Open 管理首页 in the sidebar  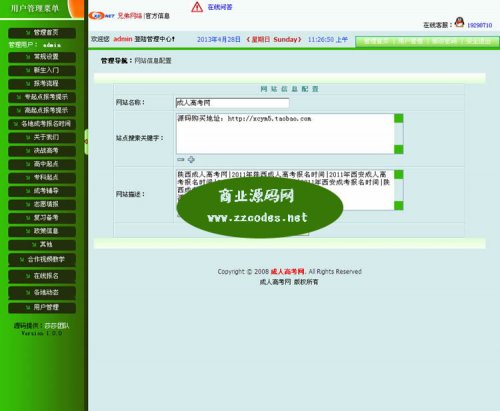(x=42, y=33)
